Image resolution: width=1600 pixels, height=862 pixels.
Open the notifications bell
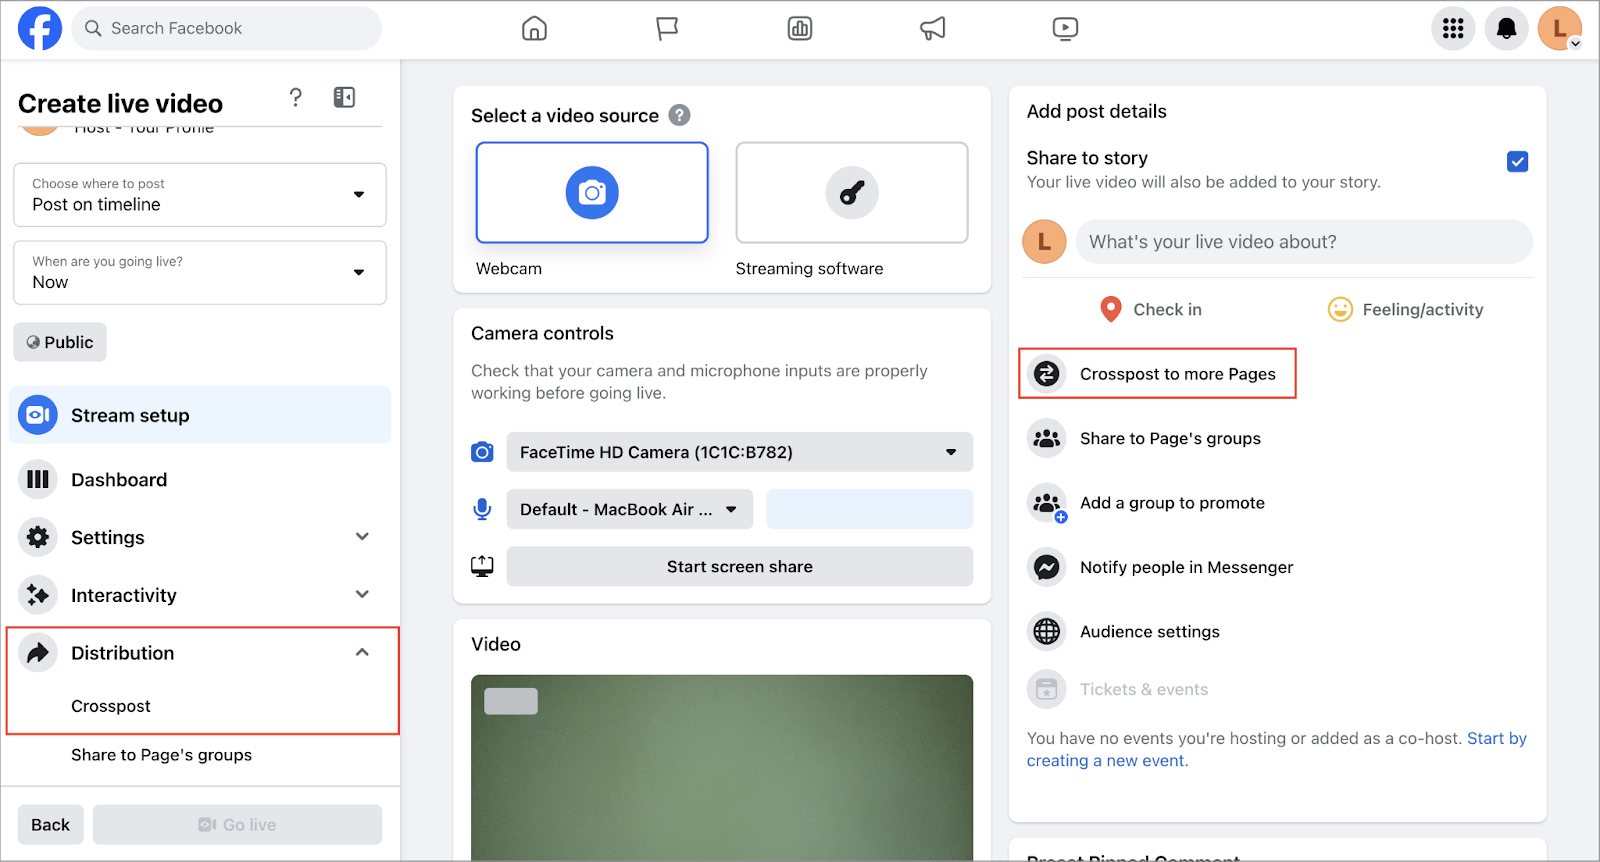(x=1506, y=29)
